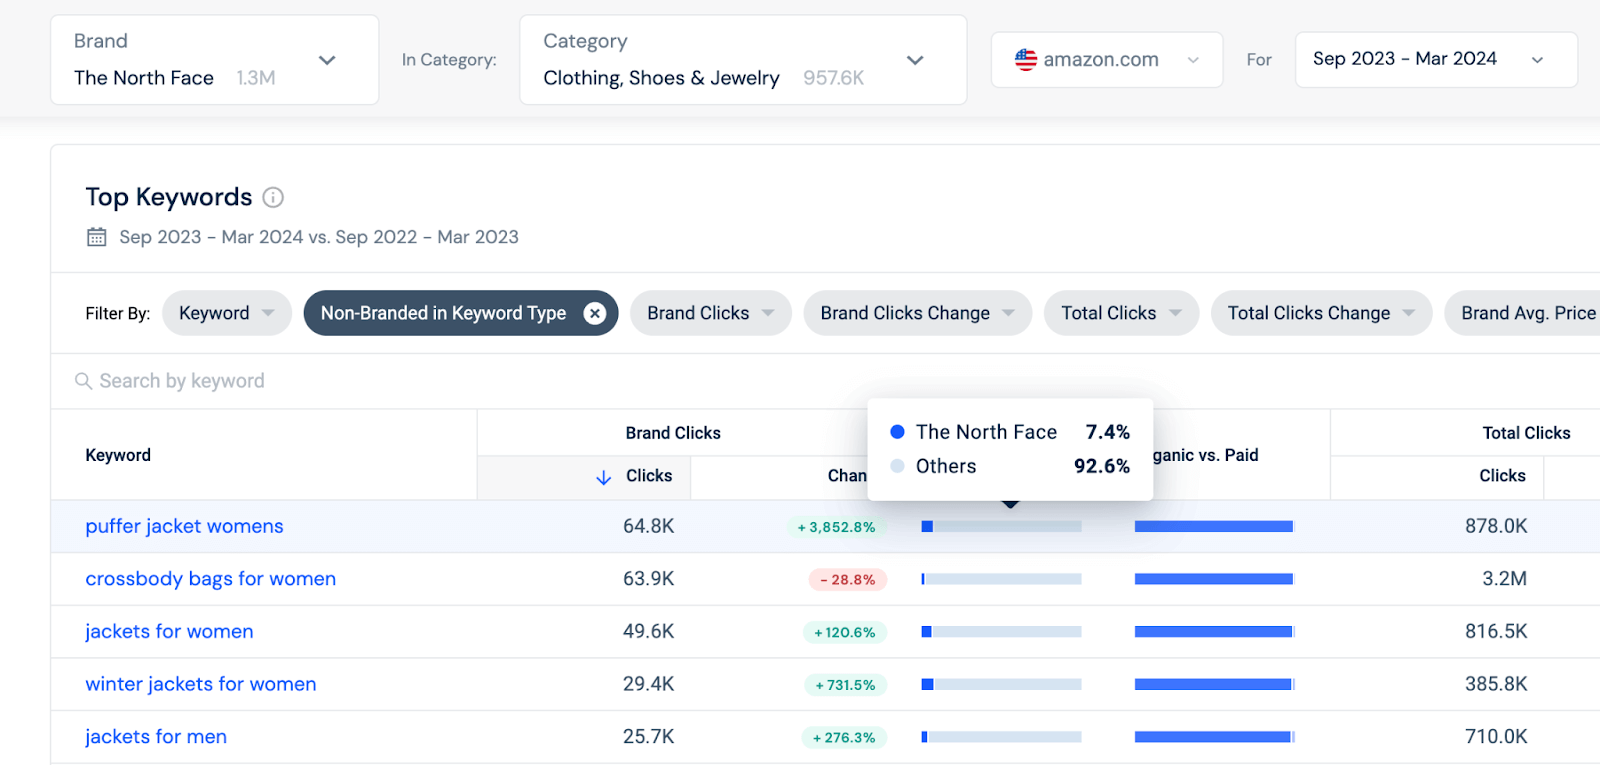Click the US flag icon for amazon.com
This screenshot has height=765, width=1600.
coord(1026,60)
